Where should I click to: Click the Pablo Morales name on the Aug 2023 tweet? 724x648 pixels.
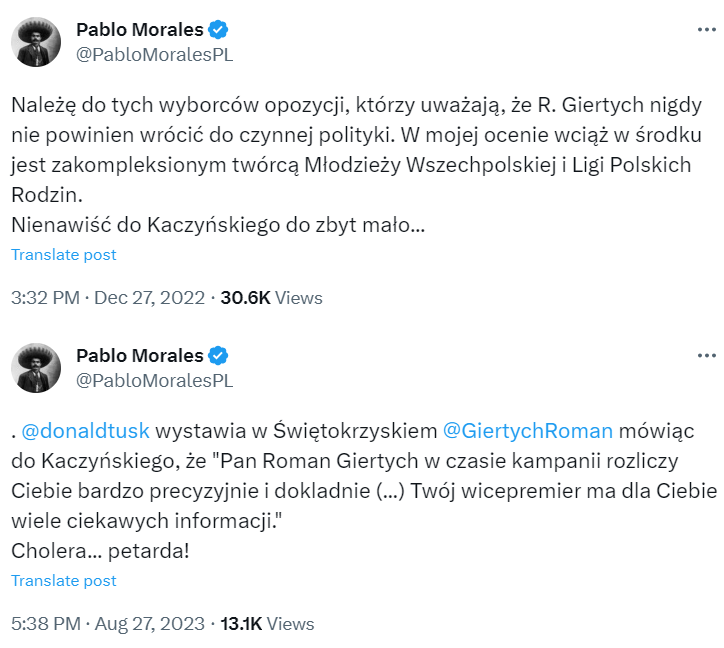139,355
